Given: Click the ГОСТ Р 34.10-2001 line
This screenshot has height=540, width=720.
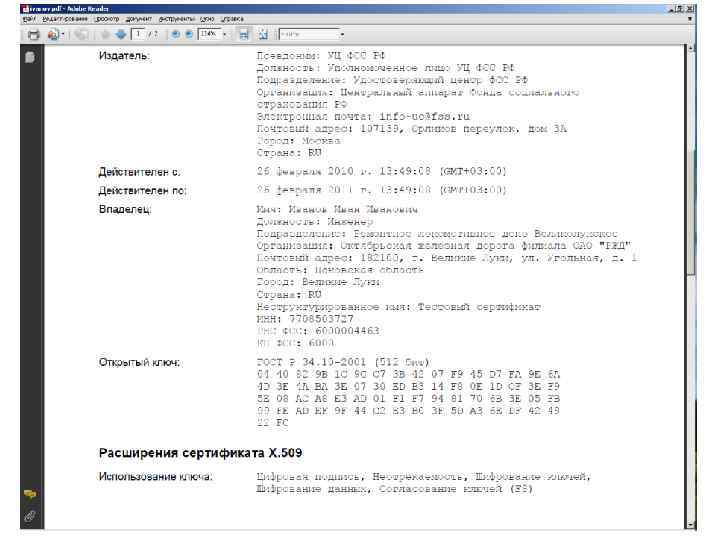Looking at the screenshot, I should click(343, 362).
